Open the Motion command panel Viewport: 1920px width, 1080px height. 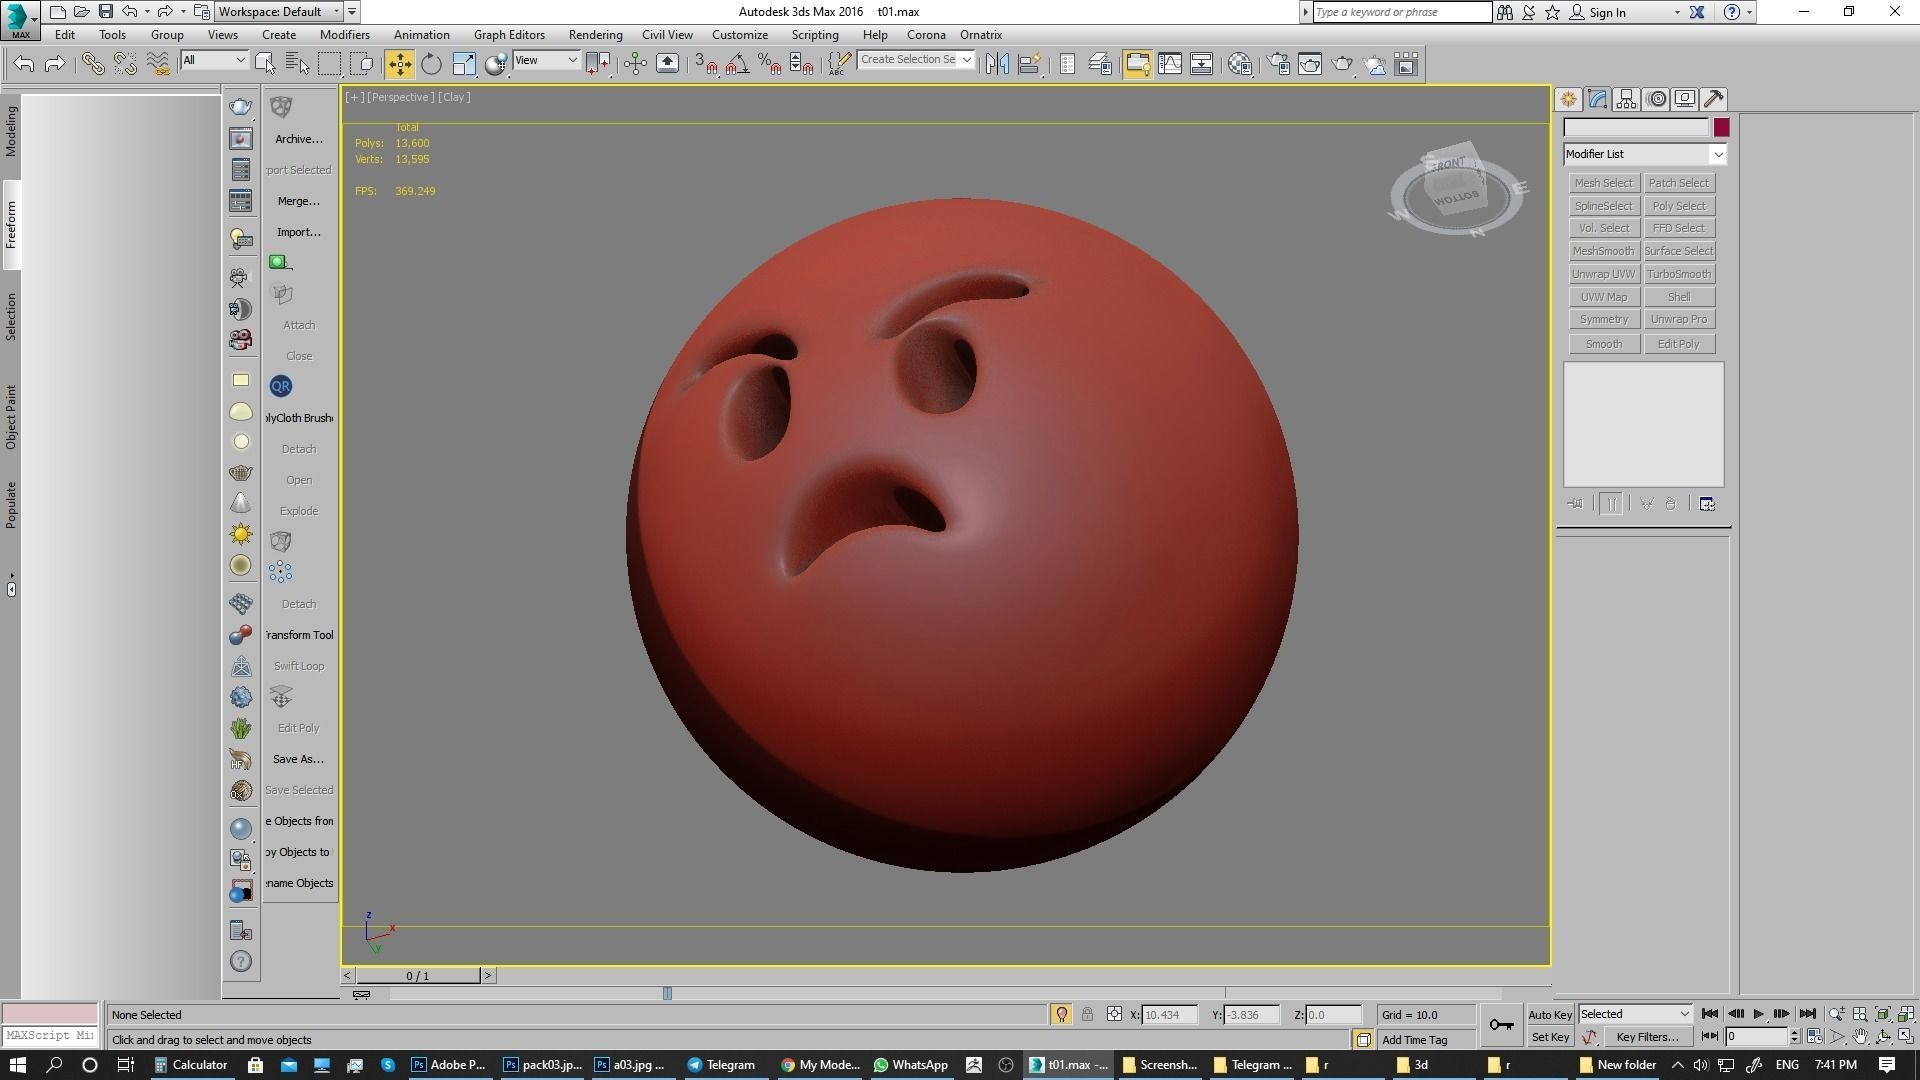[x=1656, y=99]
